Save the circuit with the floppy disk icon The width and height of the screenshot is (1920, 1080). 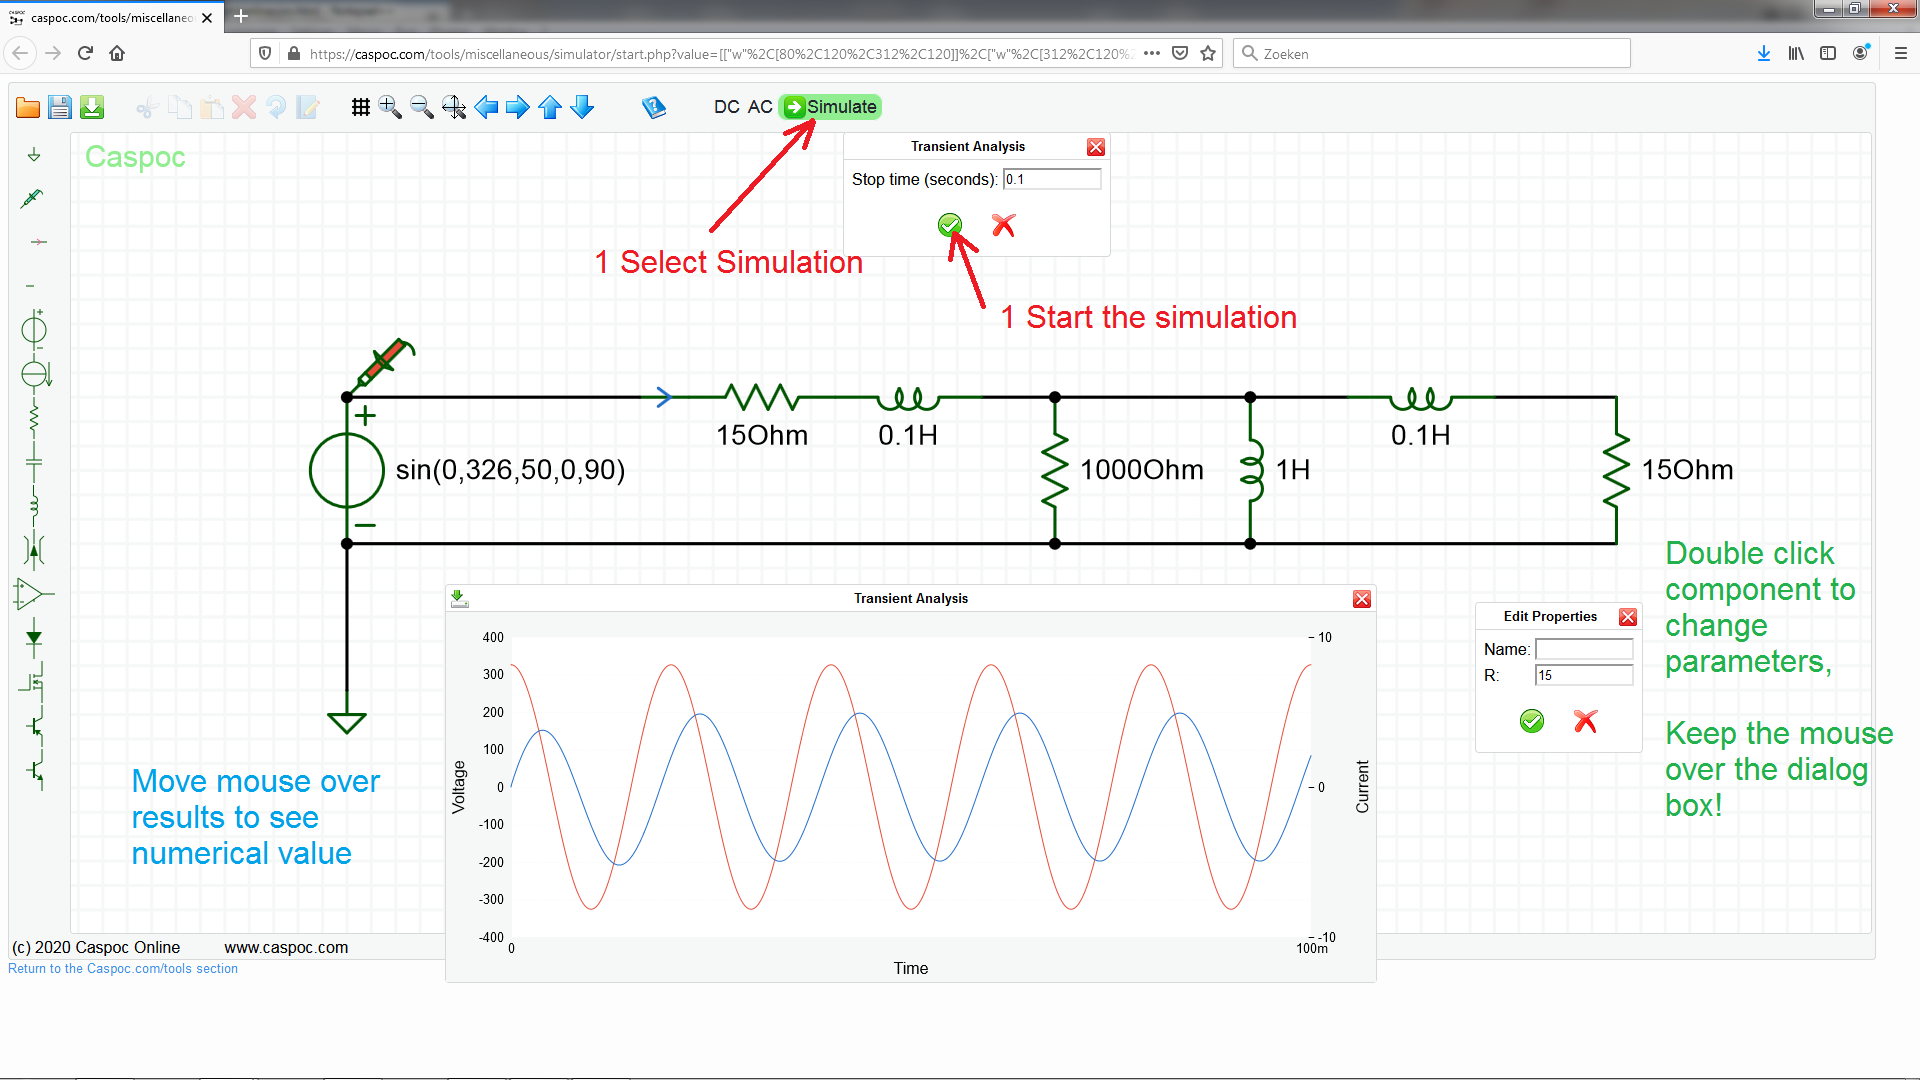(x=60, y=108)
